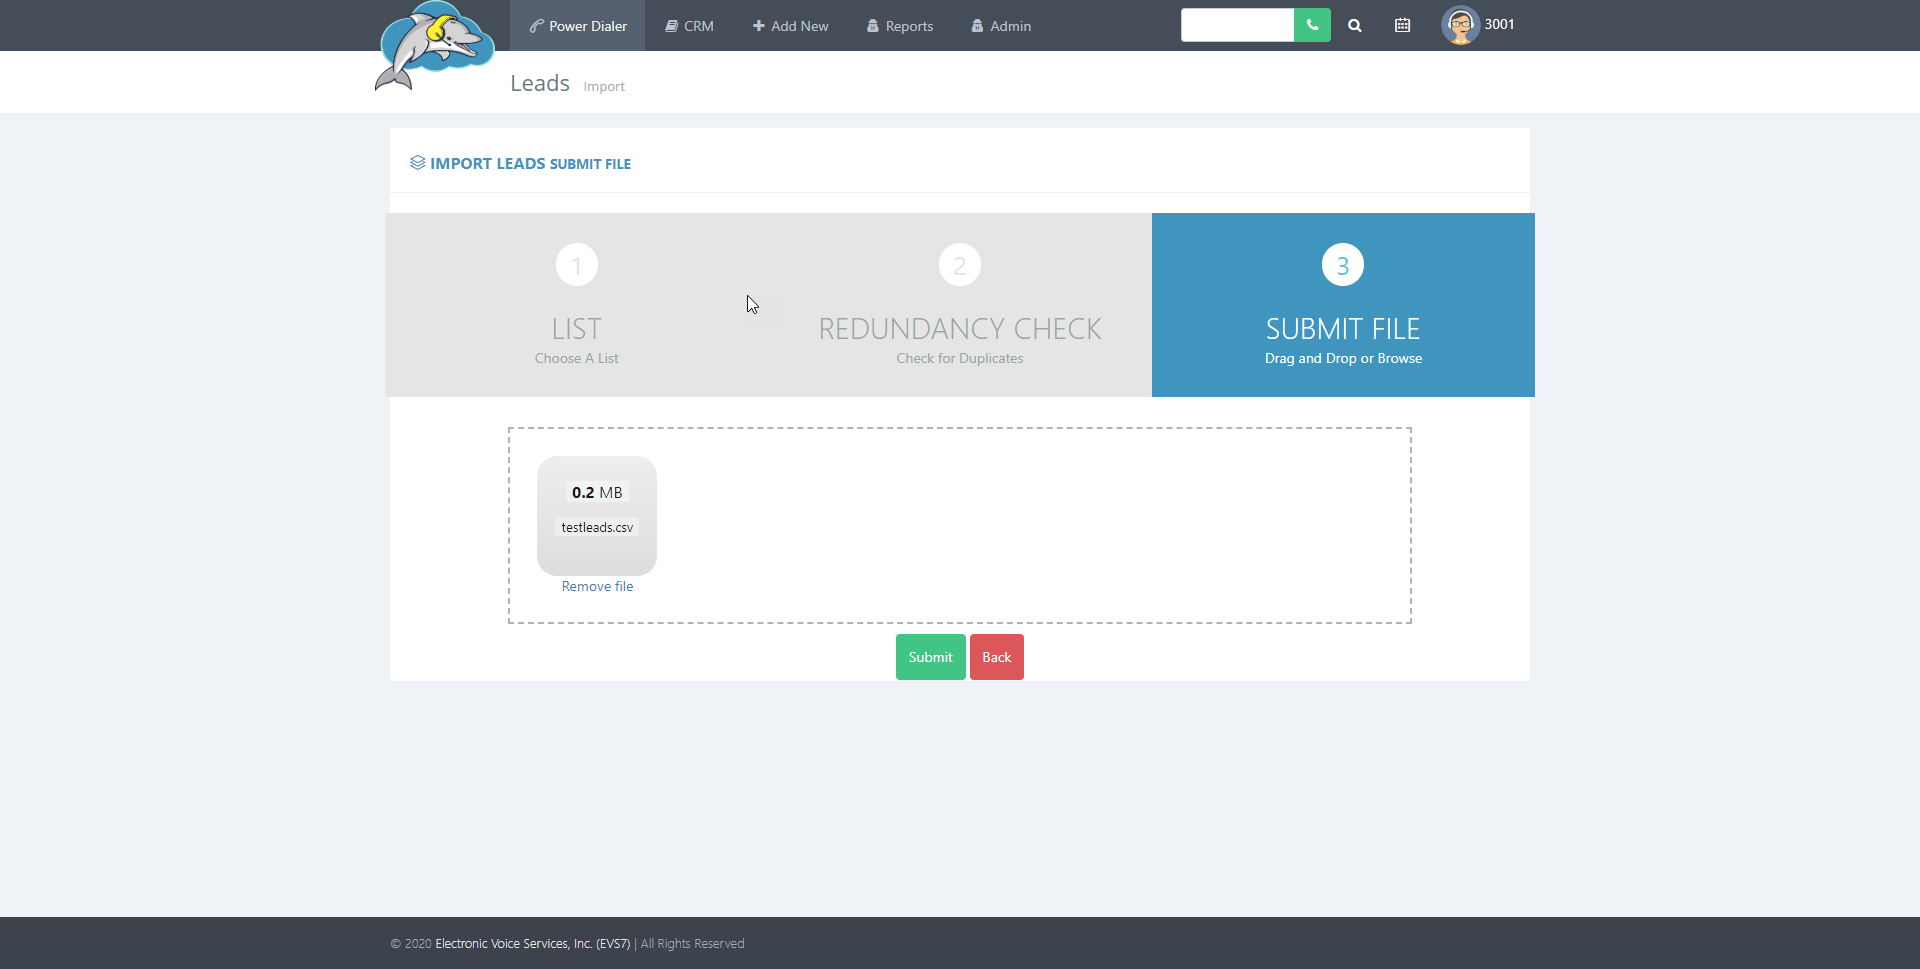
Task: Select step 3 Submit File
Action: click(1343, 305)
